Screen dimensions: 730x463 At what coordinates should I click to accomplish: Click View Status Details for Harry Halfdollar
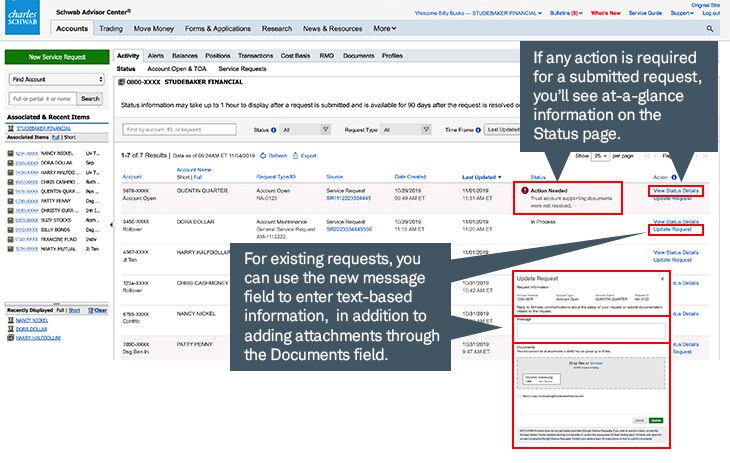pyautogui.click(x=676, y=252)
